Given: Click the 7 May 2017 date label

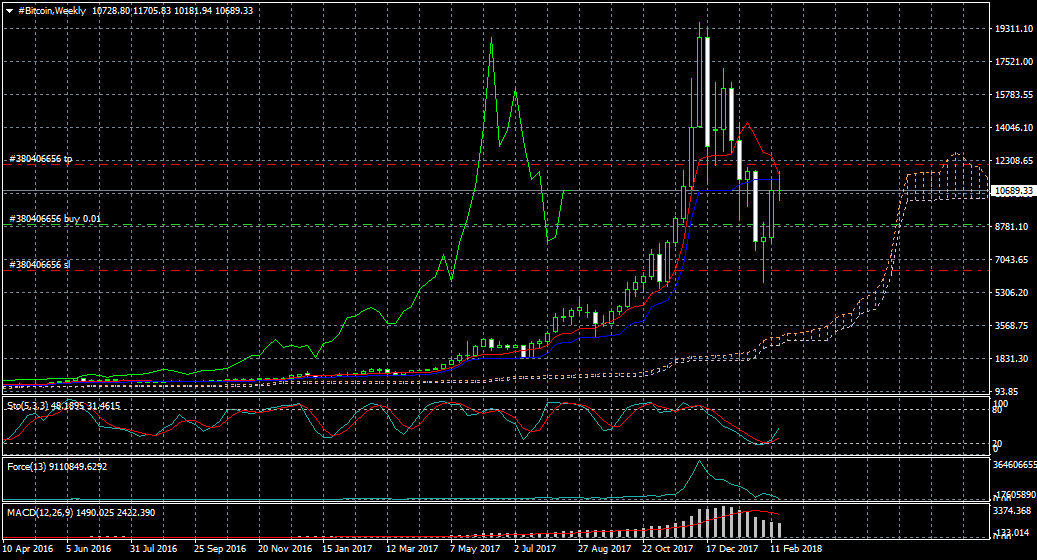Looking at the screenshot, I should 475,549.
